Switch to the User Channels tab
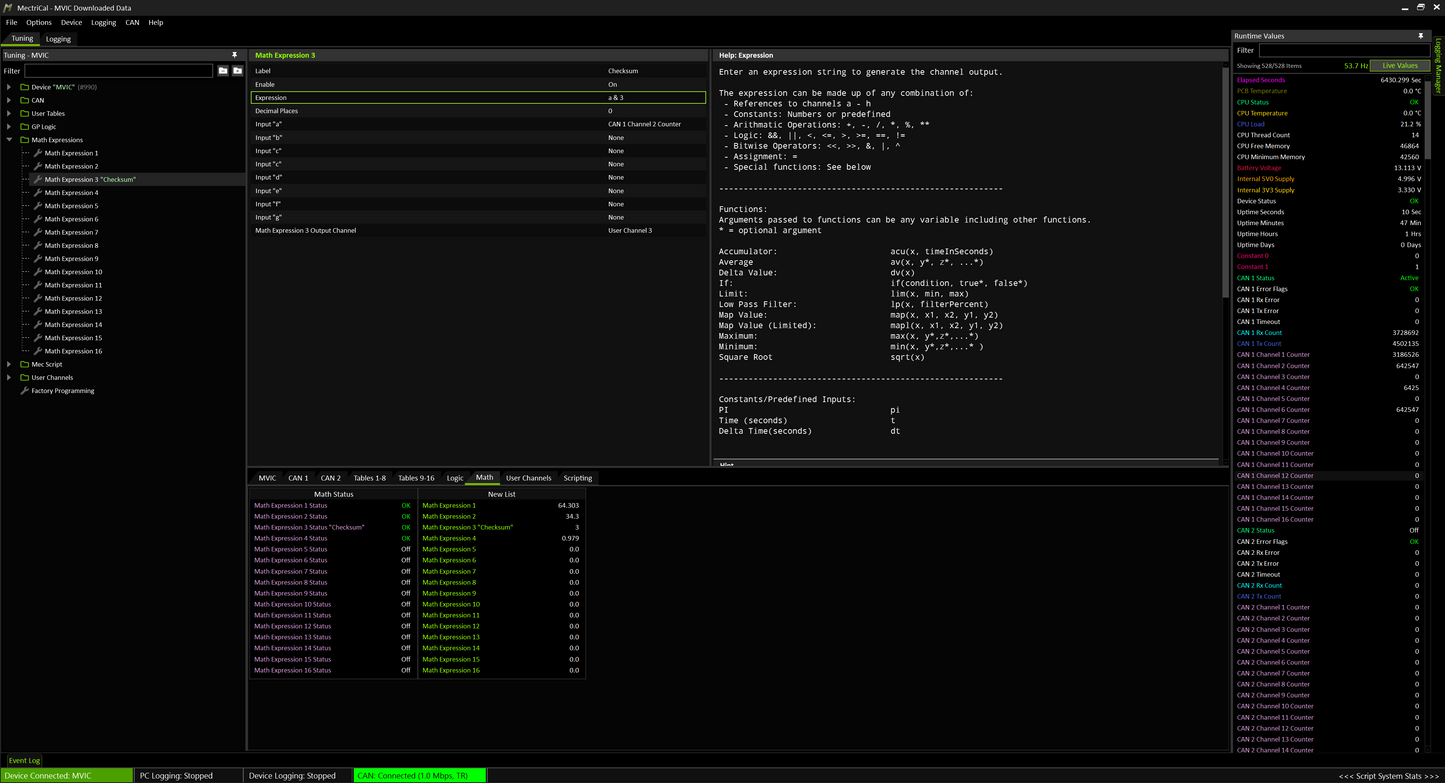This screenshot has height=783, width=1445. 528,478
